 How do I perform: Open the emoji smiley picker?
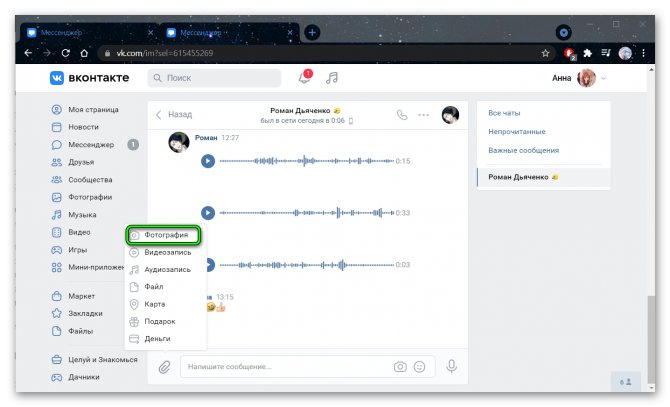(x=420, y=367)
